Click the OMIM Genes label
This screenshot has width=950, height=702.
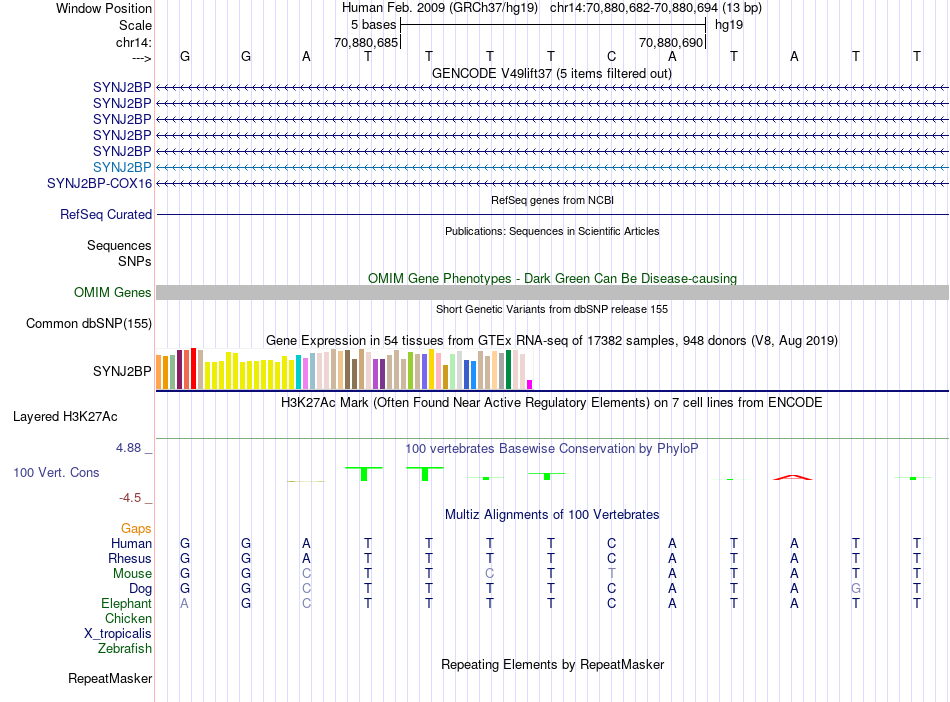(112, 293)
